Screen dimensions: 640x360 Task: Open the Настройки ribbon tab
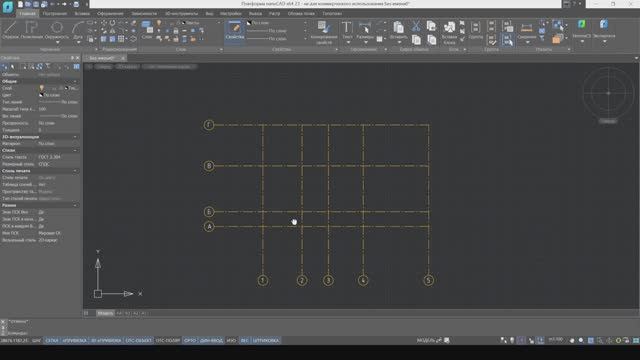point(231,14)
